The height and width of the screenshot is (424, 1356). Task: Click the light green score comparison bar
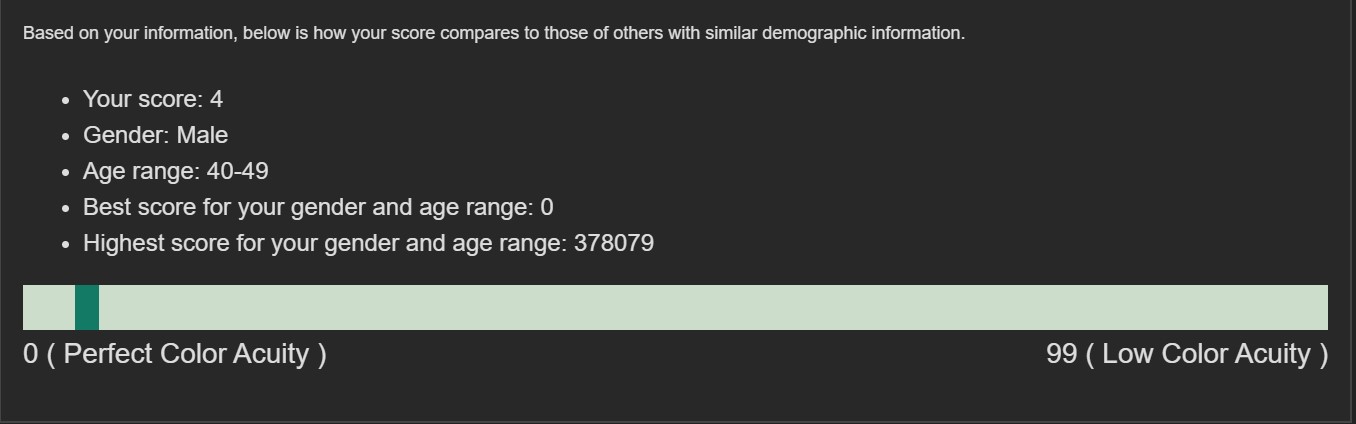[675, 307]
